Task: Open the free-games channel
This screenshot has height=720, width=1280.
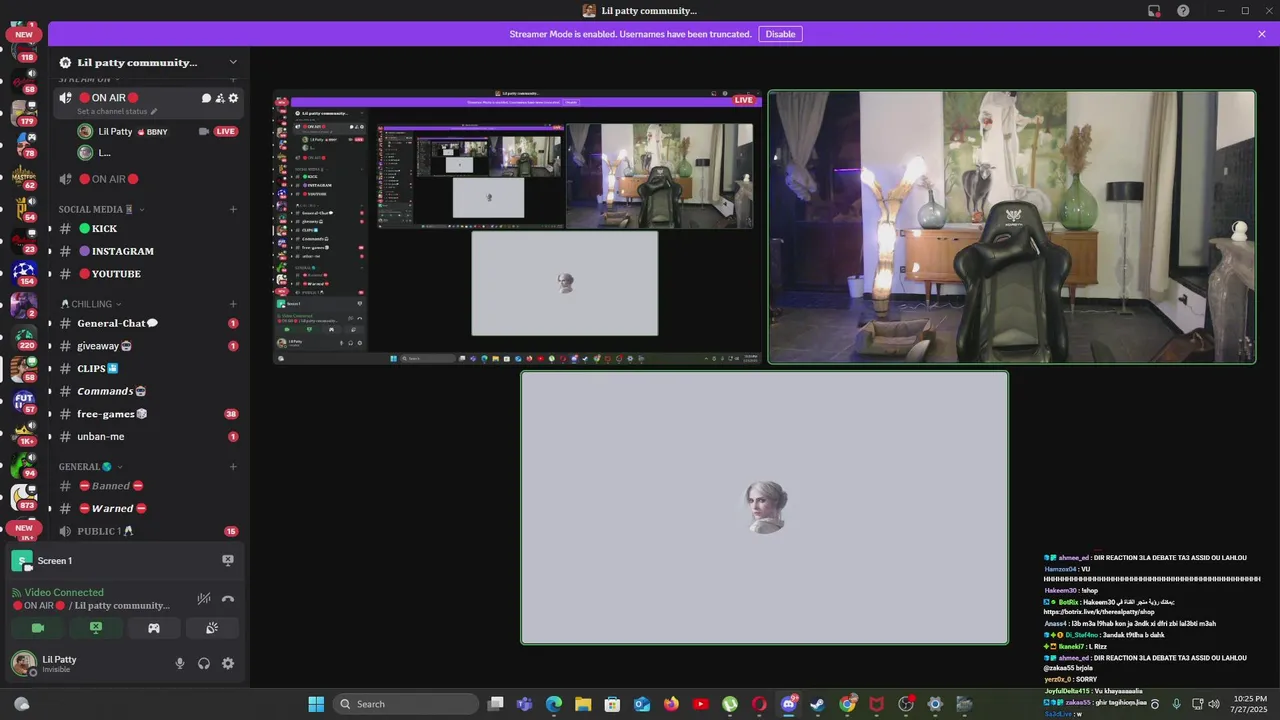Action: 148,414
